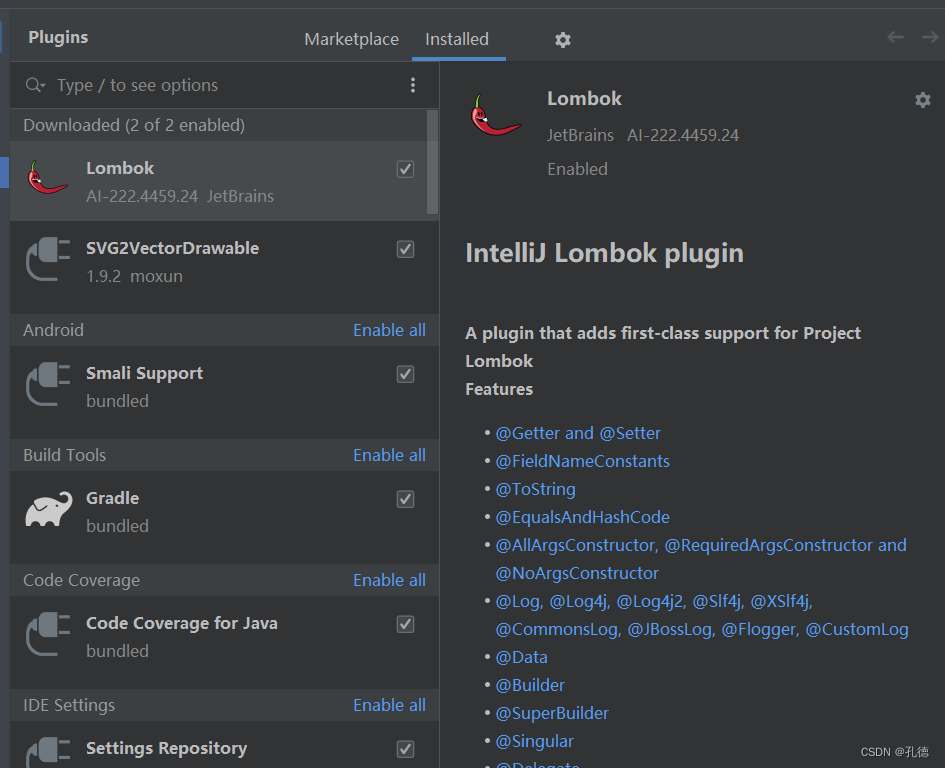The width and height of the screenshot is (945, 768).
Task: Switch to the Marketplace tab
Action: point(351,39)
